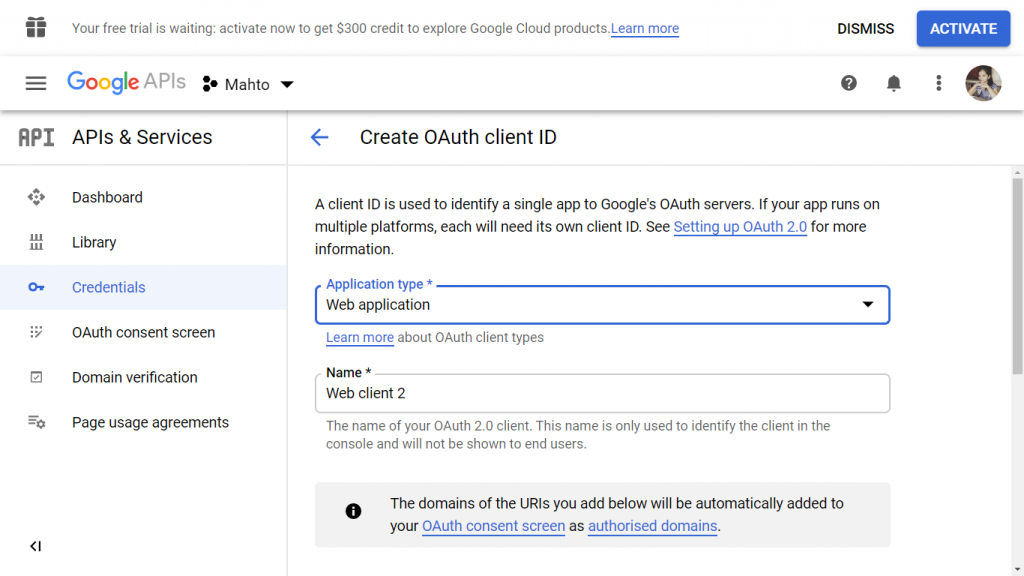The height and width of the screenshot is (576, 1024).
Task: Select OAuth consent screen sidebar item
Action: tap(143, 332)
